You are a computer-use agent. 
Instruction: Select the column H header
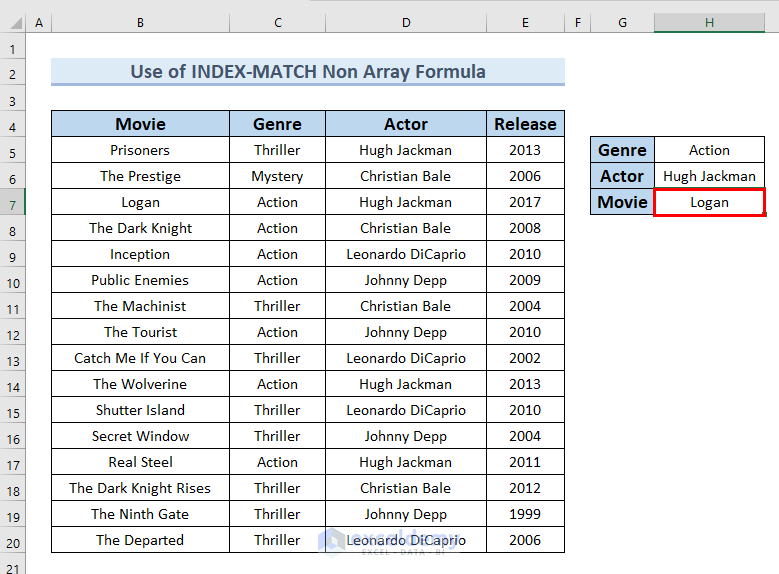(x=709, y=22)
